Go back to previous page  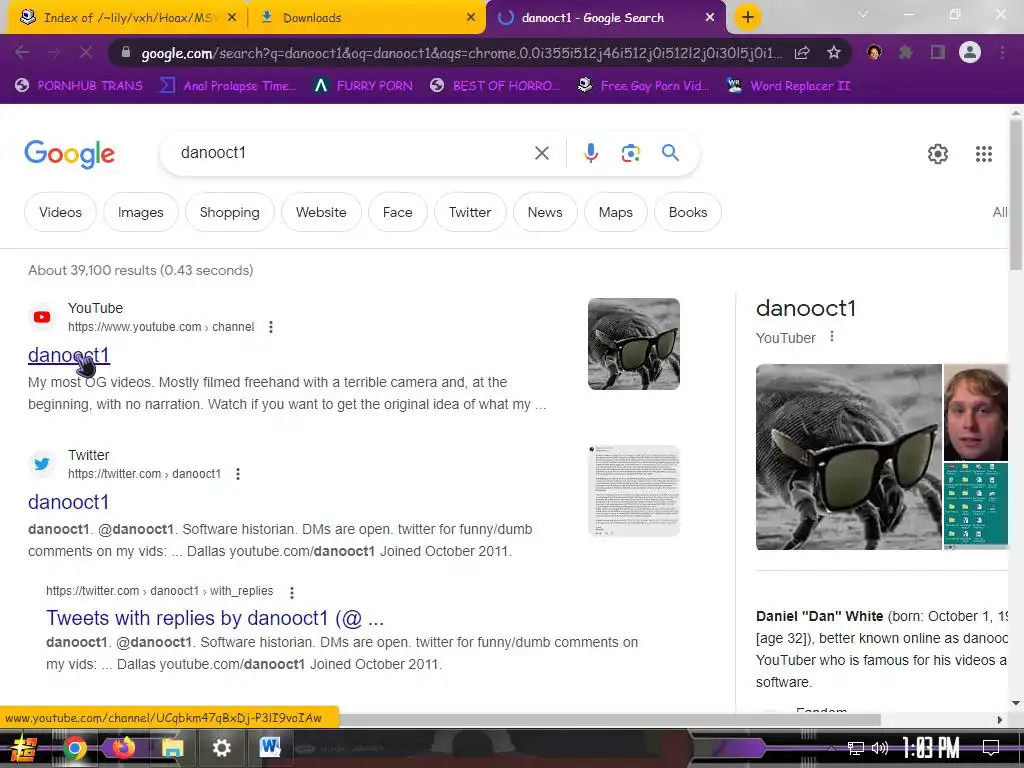point(22,52)
